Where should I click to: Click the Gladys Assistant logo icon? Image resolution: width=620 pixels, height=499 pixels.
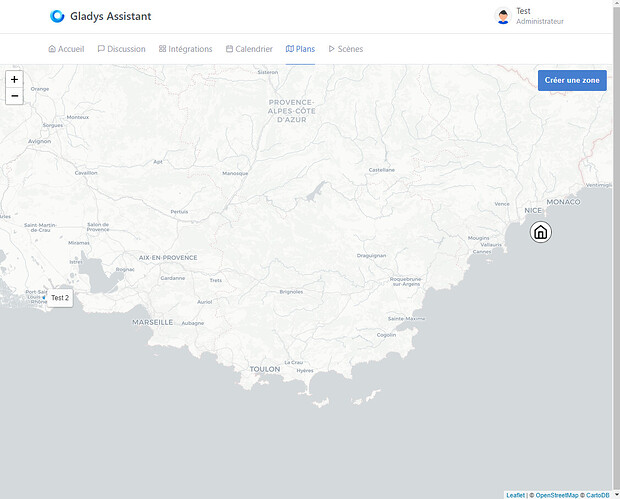pyautogui.click(x=57, y=16)
